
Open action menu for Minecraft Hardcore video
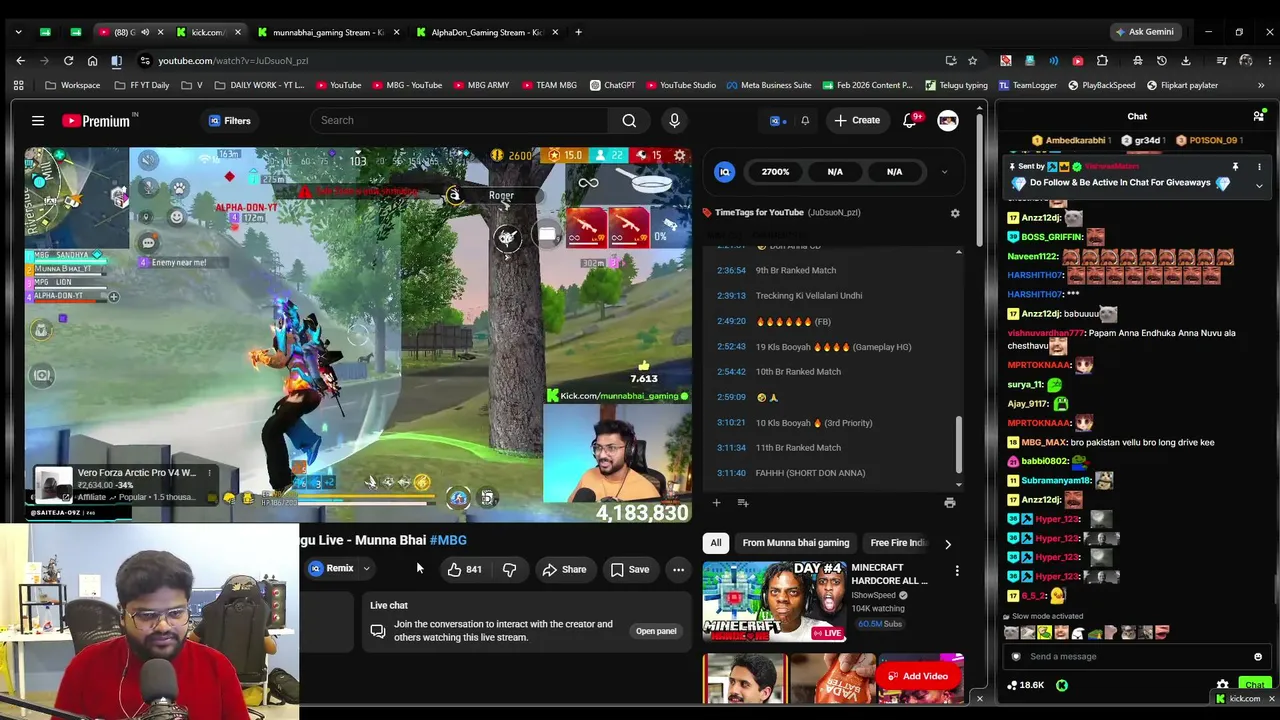click(957, 571)
